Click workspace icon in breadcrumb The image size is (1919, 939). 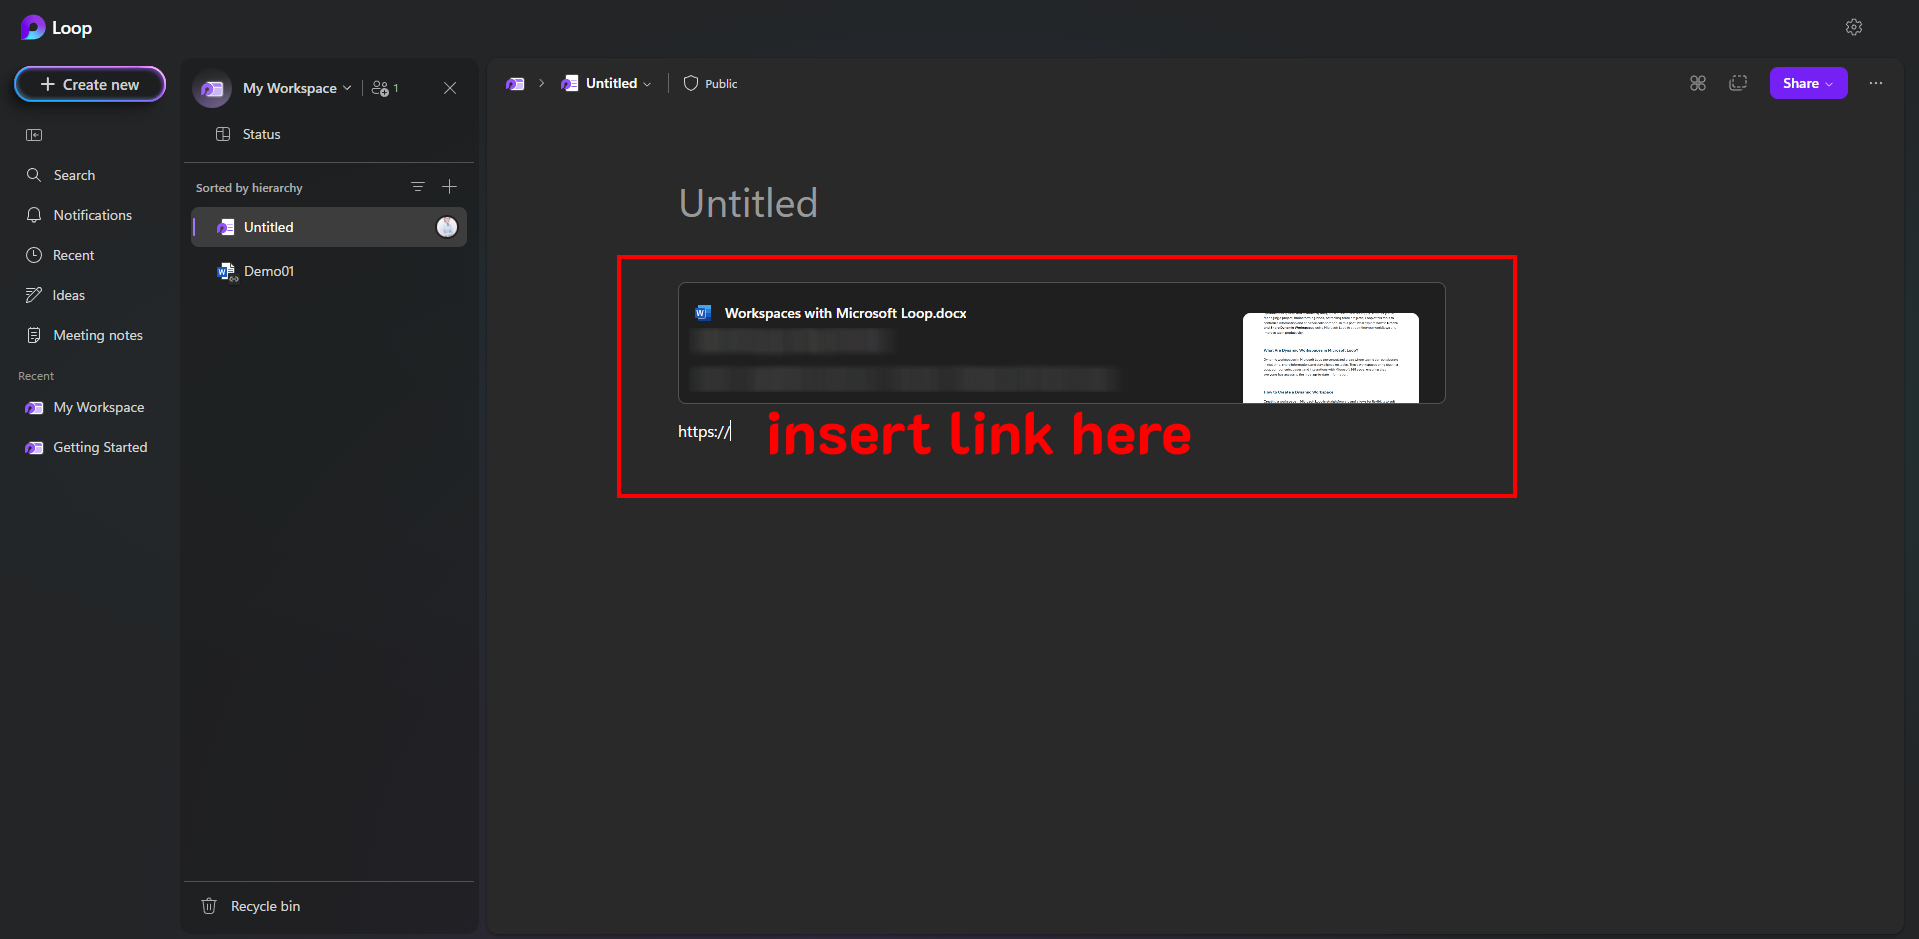515,84
